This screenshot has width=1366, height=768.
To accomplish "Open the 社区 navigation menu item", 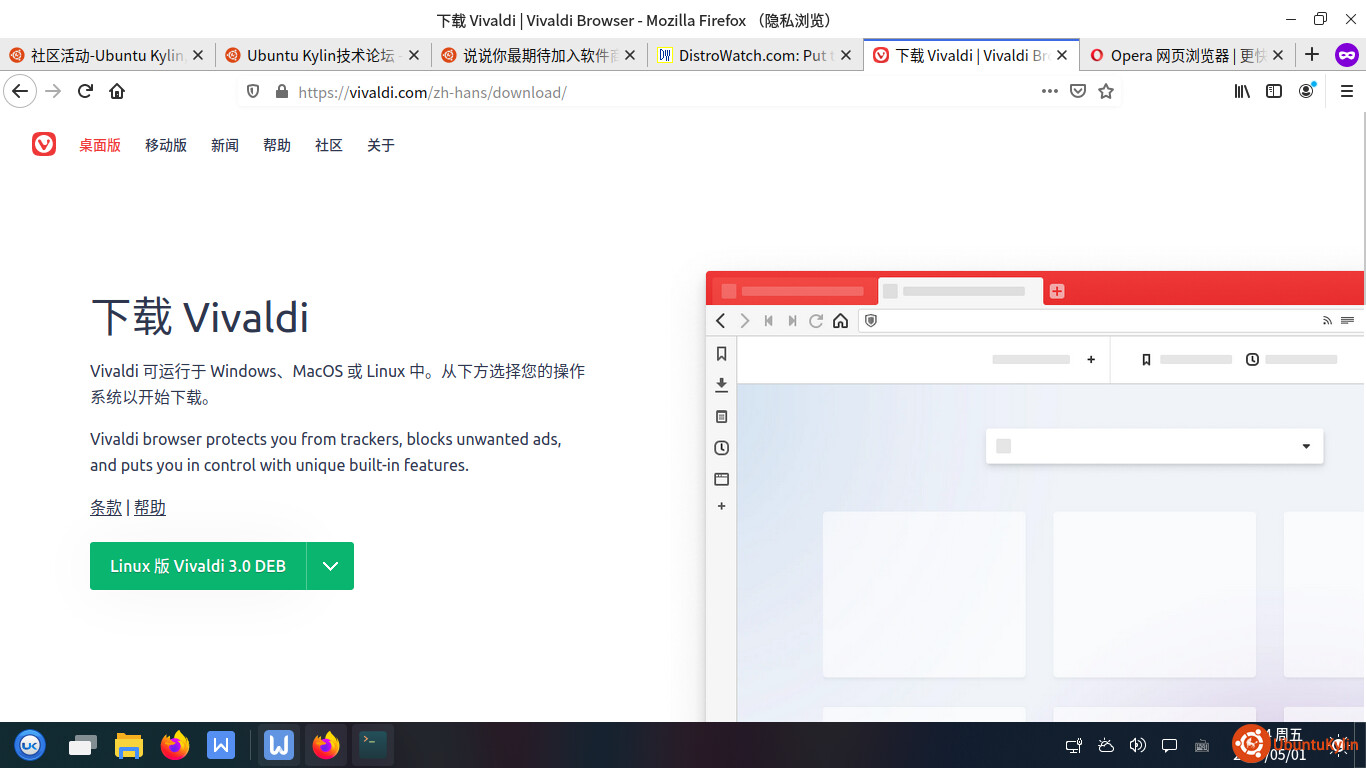I will (x=329, y=145).
